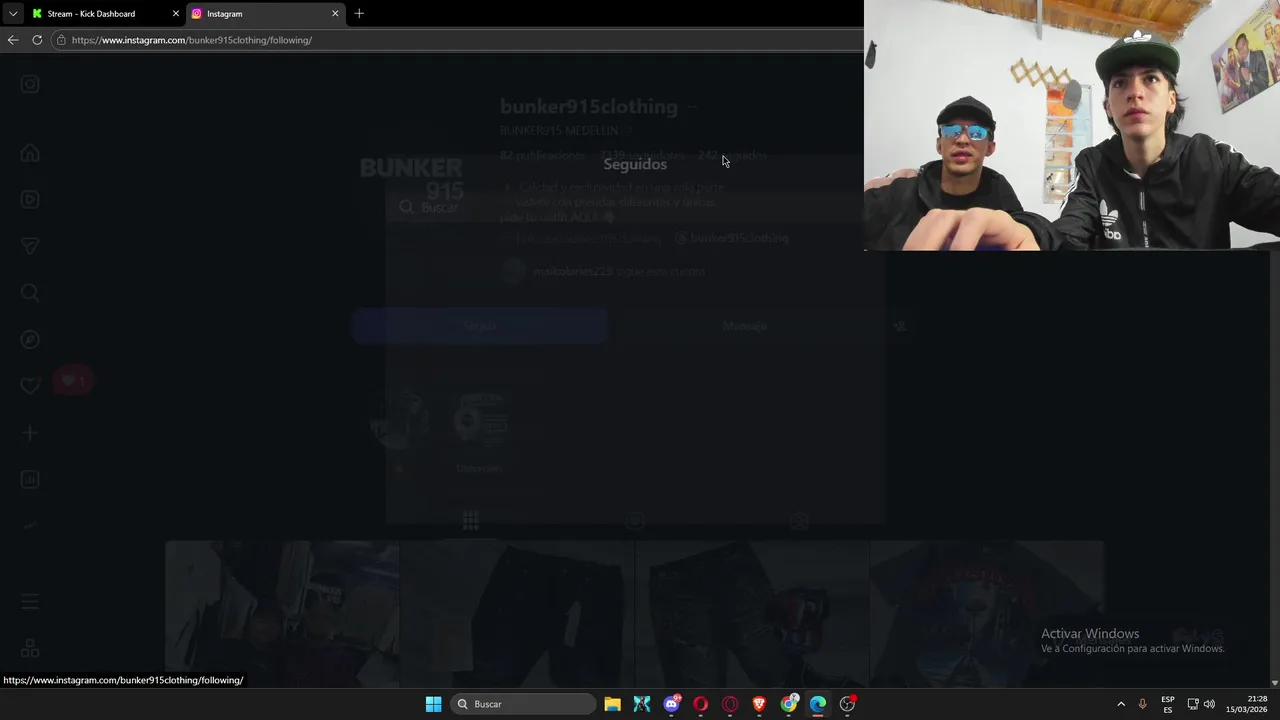The width and height of the screenshot is (1280, 720).
Task: Open Reels from Instagram sidebar
Action: pos(30,199)
